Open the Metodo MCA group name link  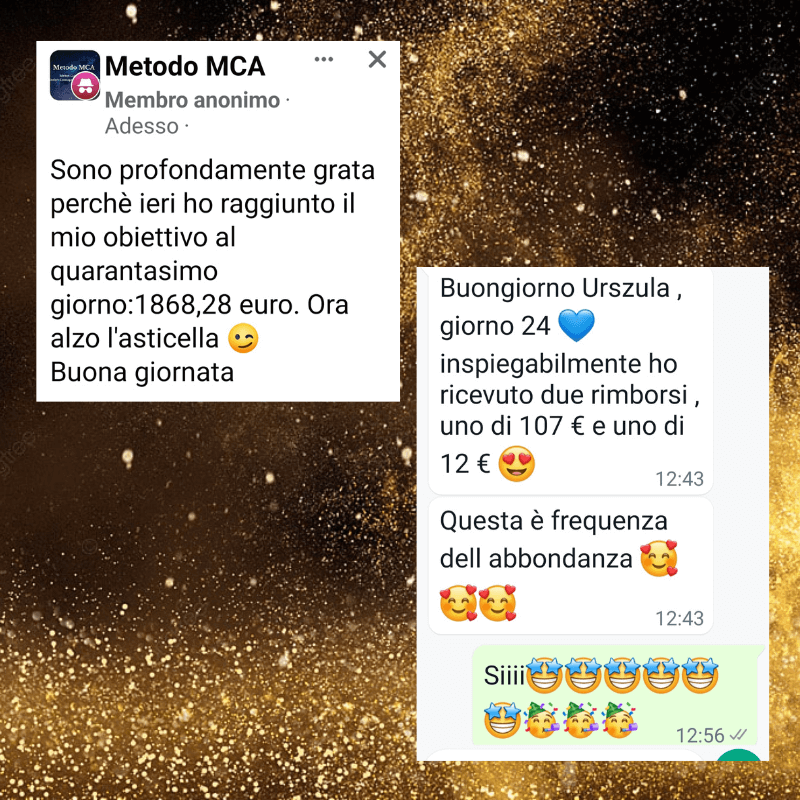pos(185,66)
